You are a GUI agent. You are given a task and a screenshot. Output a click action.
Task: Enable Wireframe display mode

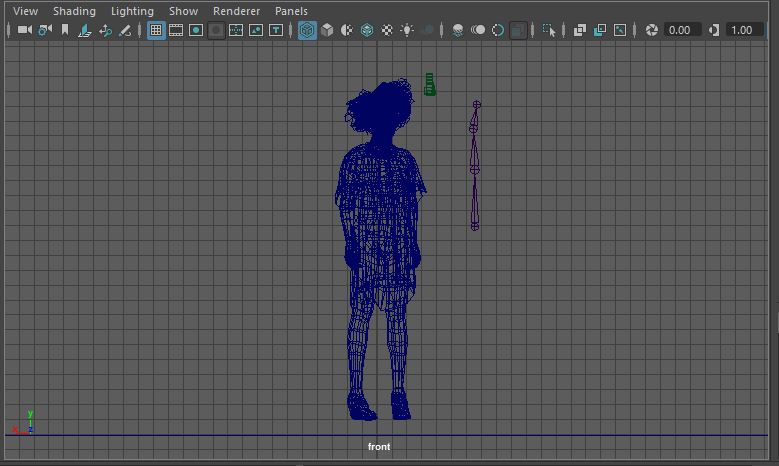tap(307, 30)
